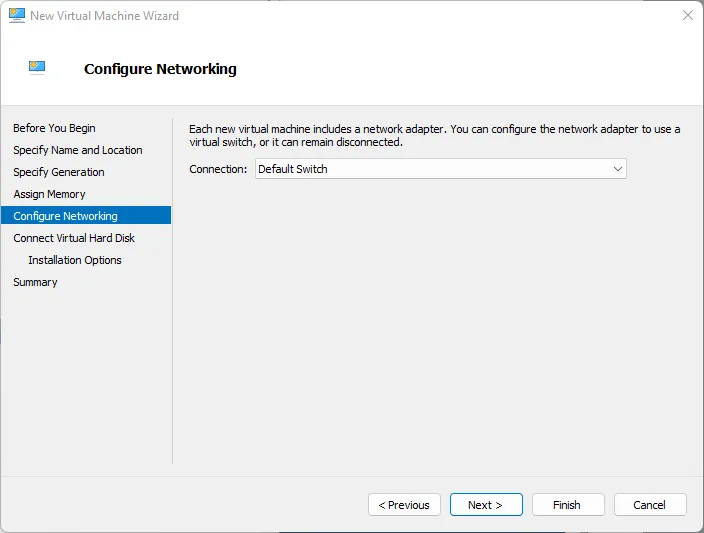704x533 pixels.
Task: Open the Connect Virtual Hard Disk step
Action: click(x=74, y=238)
